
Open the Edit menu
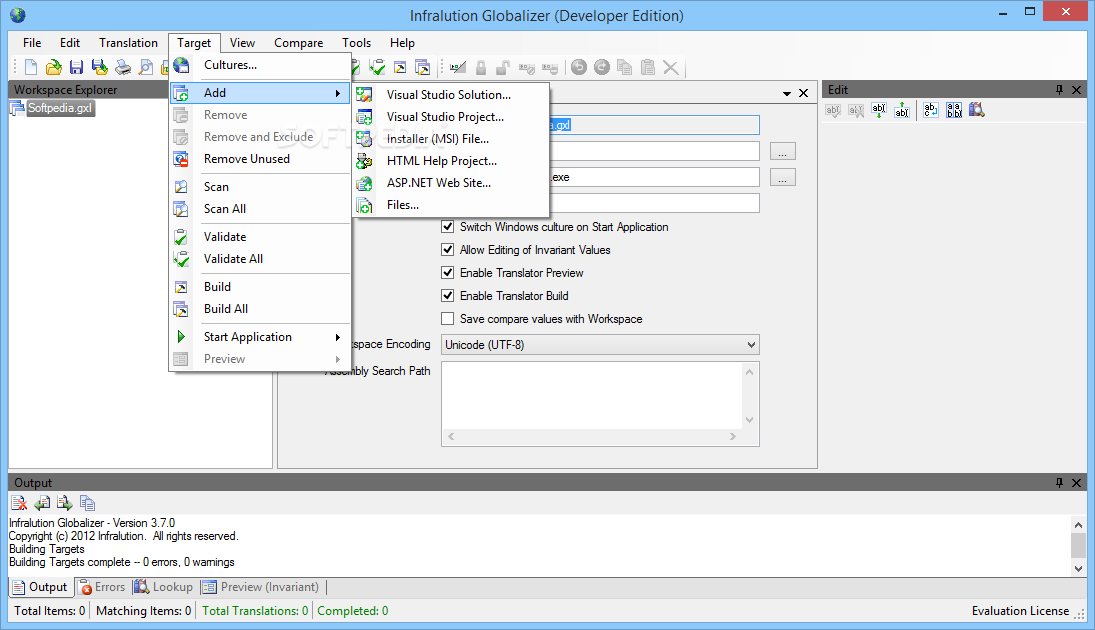tap(70, 43)
